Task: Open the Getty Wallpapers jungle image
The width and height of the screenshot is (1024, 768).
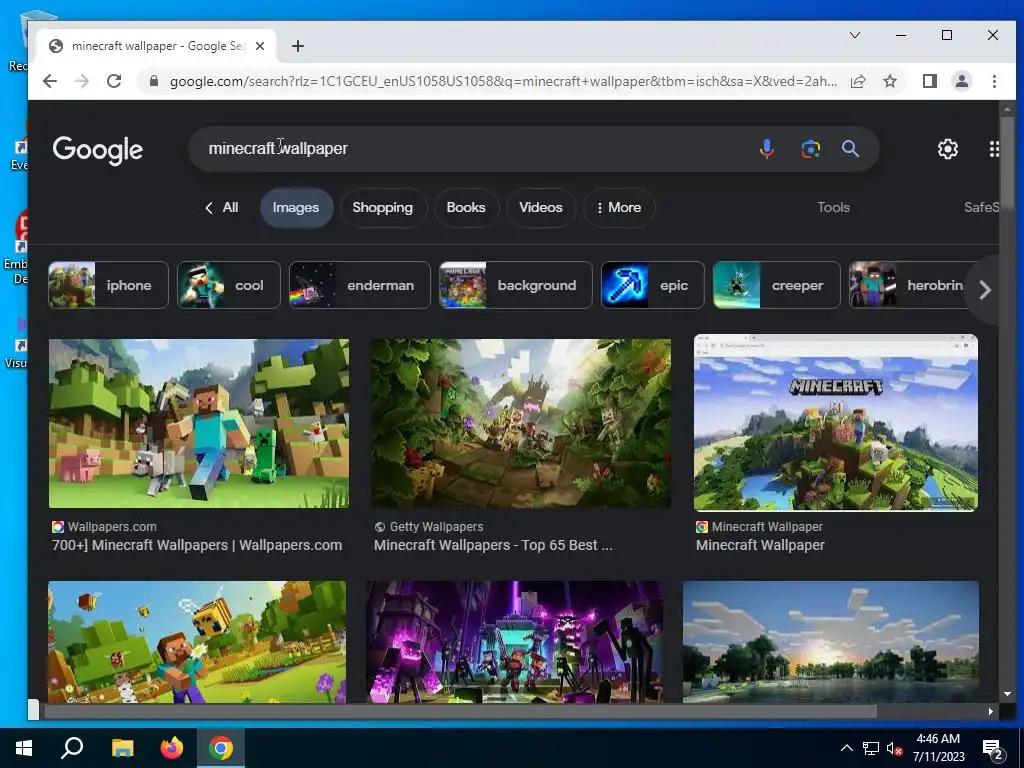Action: click(x=521, y=423)
